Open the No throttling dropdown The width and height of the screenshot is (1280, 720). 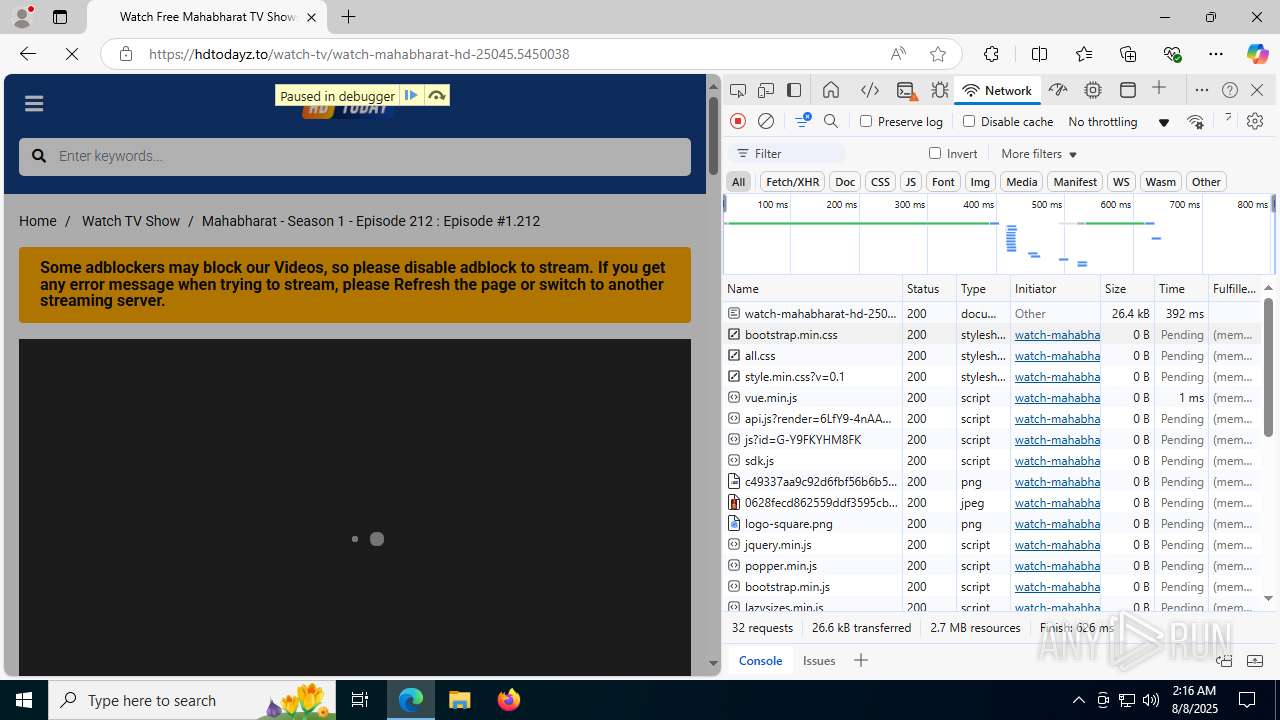pos(1118,121)
